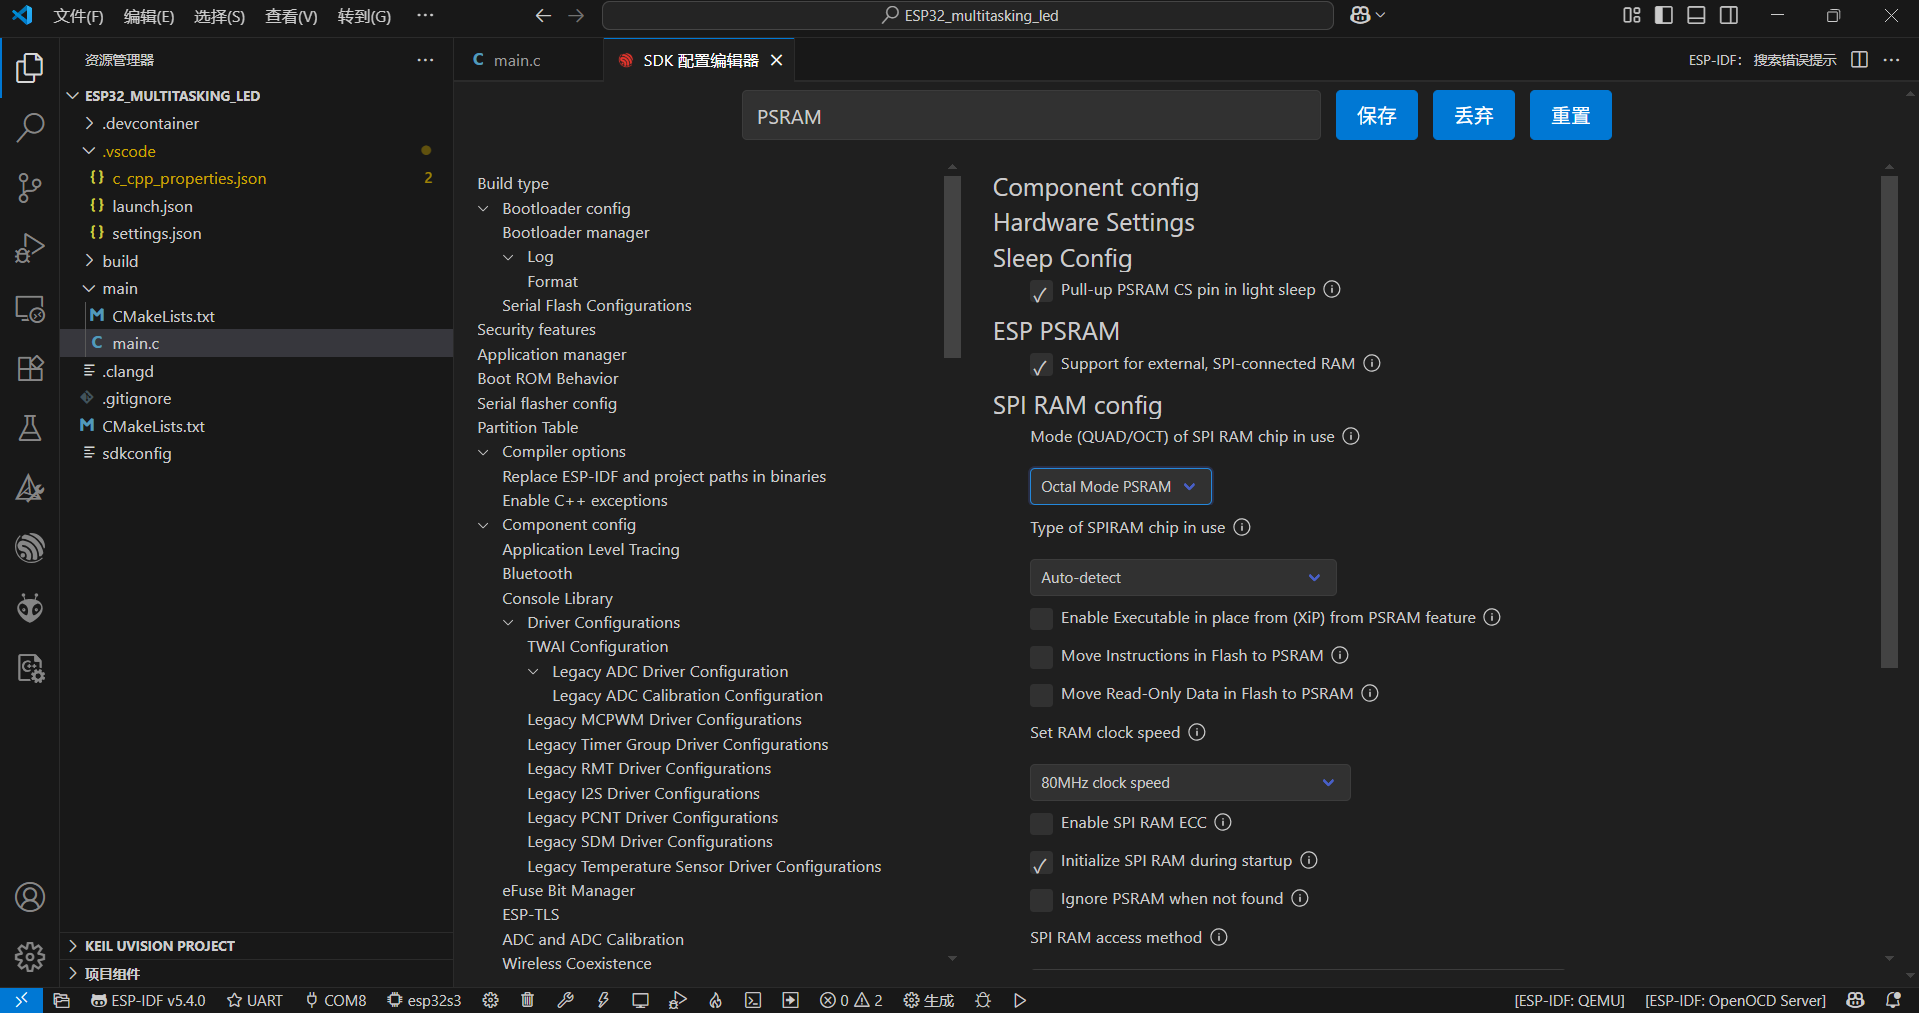The width and height of the screenshot is (1919, 1013).
Task: Click ESP-IDF: OpenOCD Server status item
Action: tap(1736, 1000)
